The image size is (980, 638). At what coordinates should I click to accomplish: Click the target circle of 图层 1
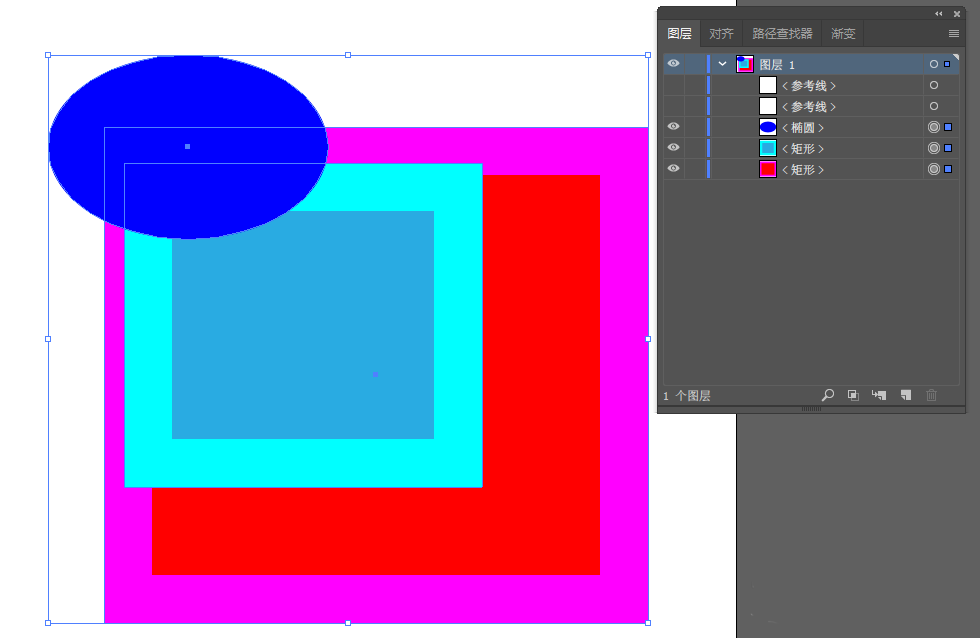934,64
